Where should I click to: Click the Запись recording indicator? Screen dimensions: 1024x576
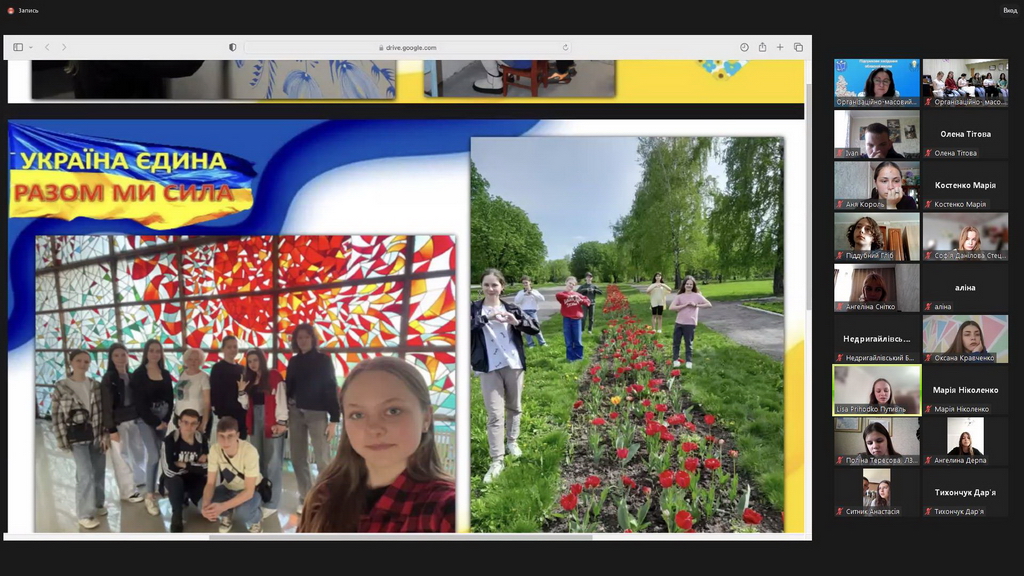[x=22, y=10]
